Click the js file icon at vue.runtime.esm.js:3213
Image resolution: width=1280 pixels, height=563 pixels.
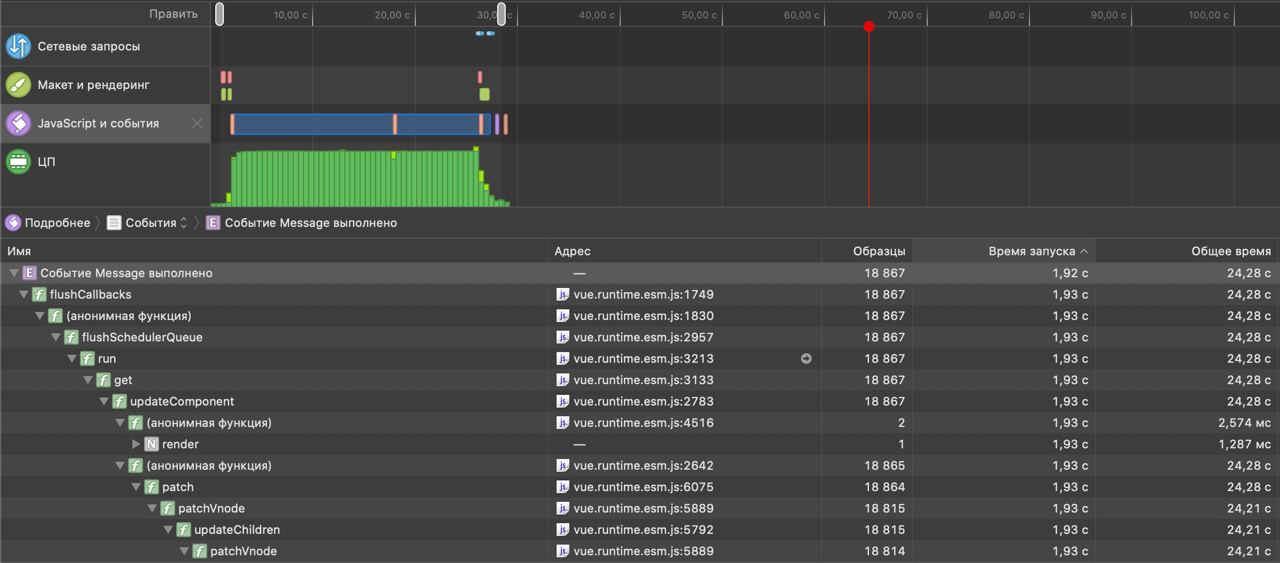(563, 359)
